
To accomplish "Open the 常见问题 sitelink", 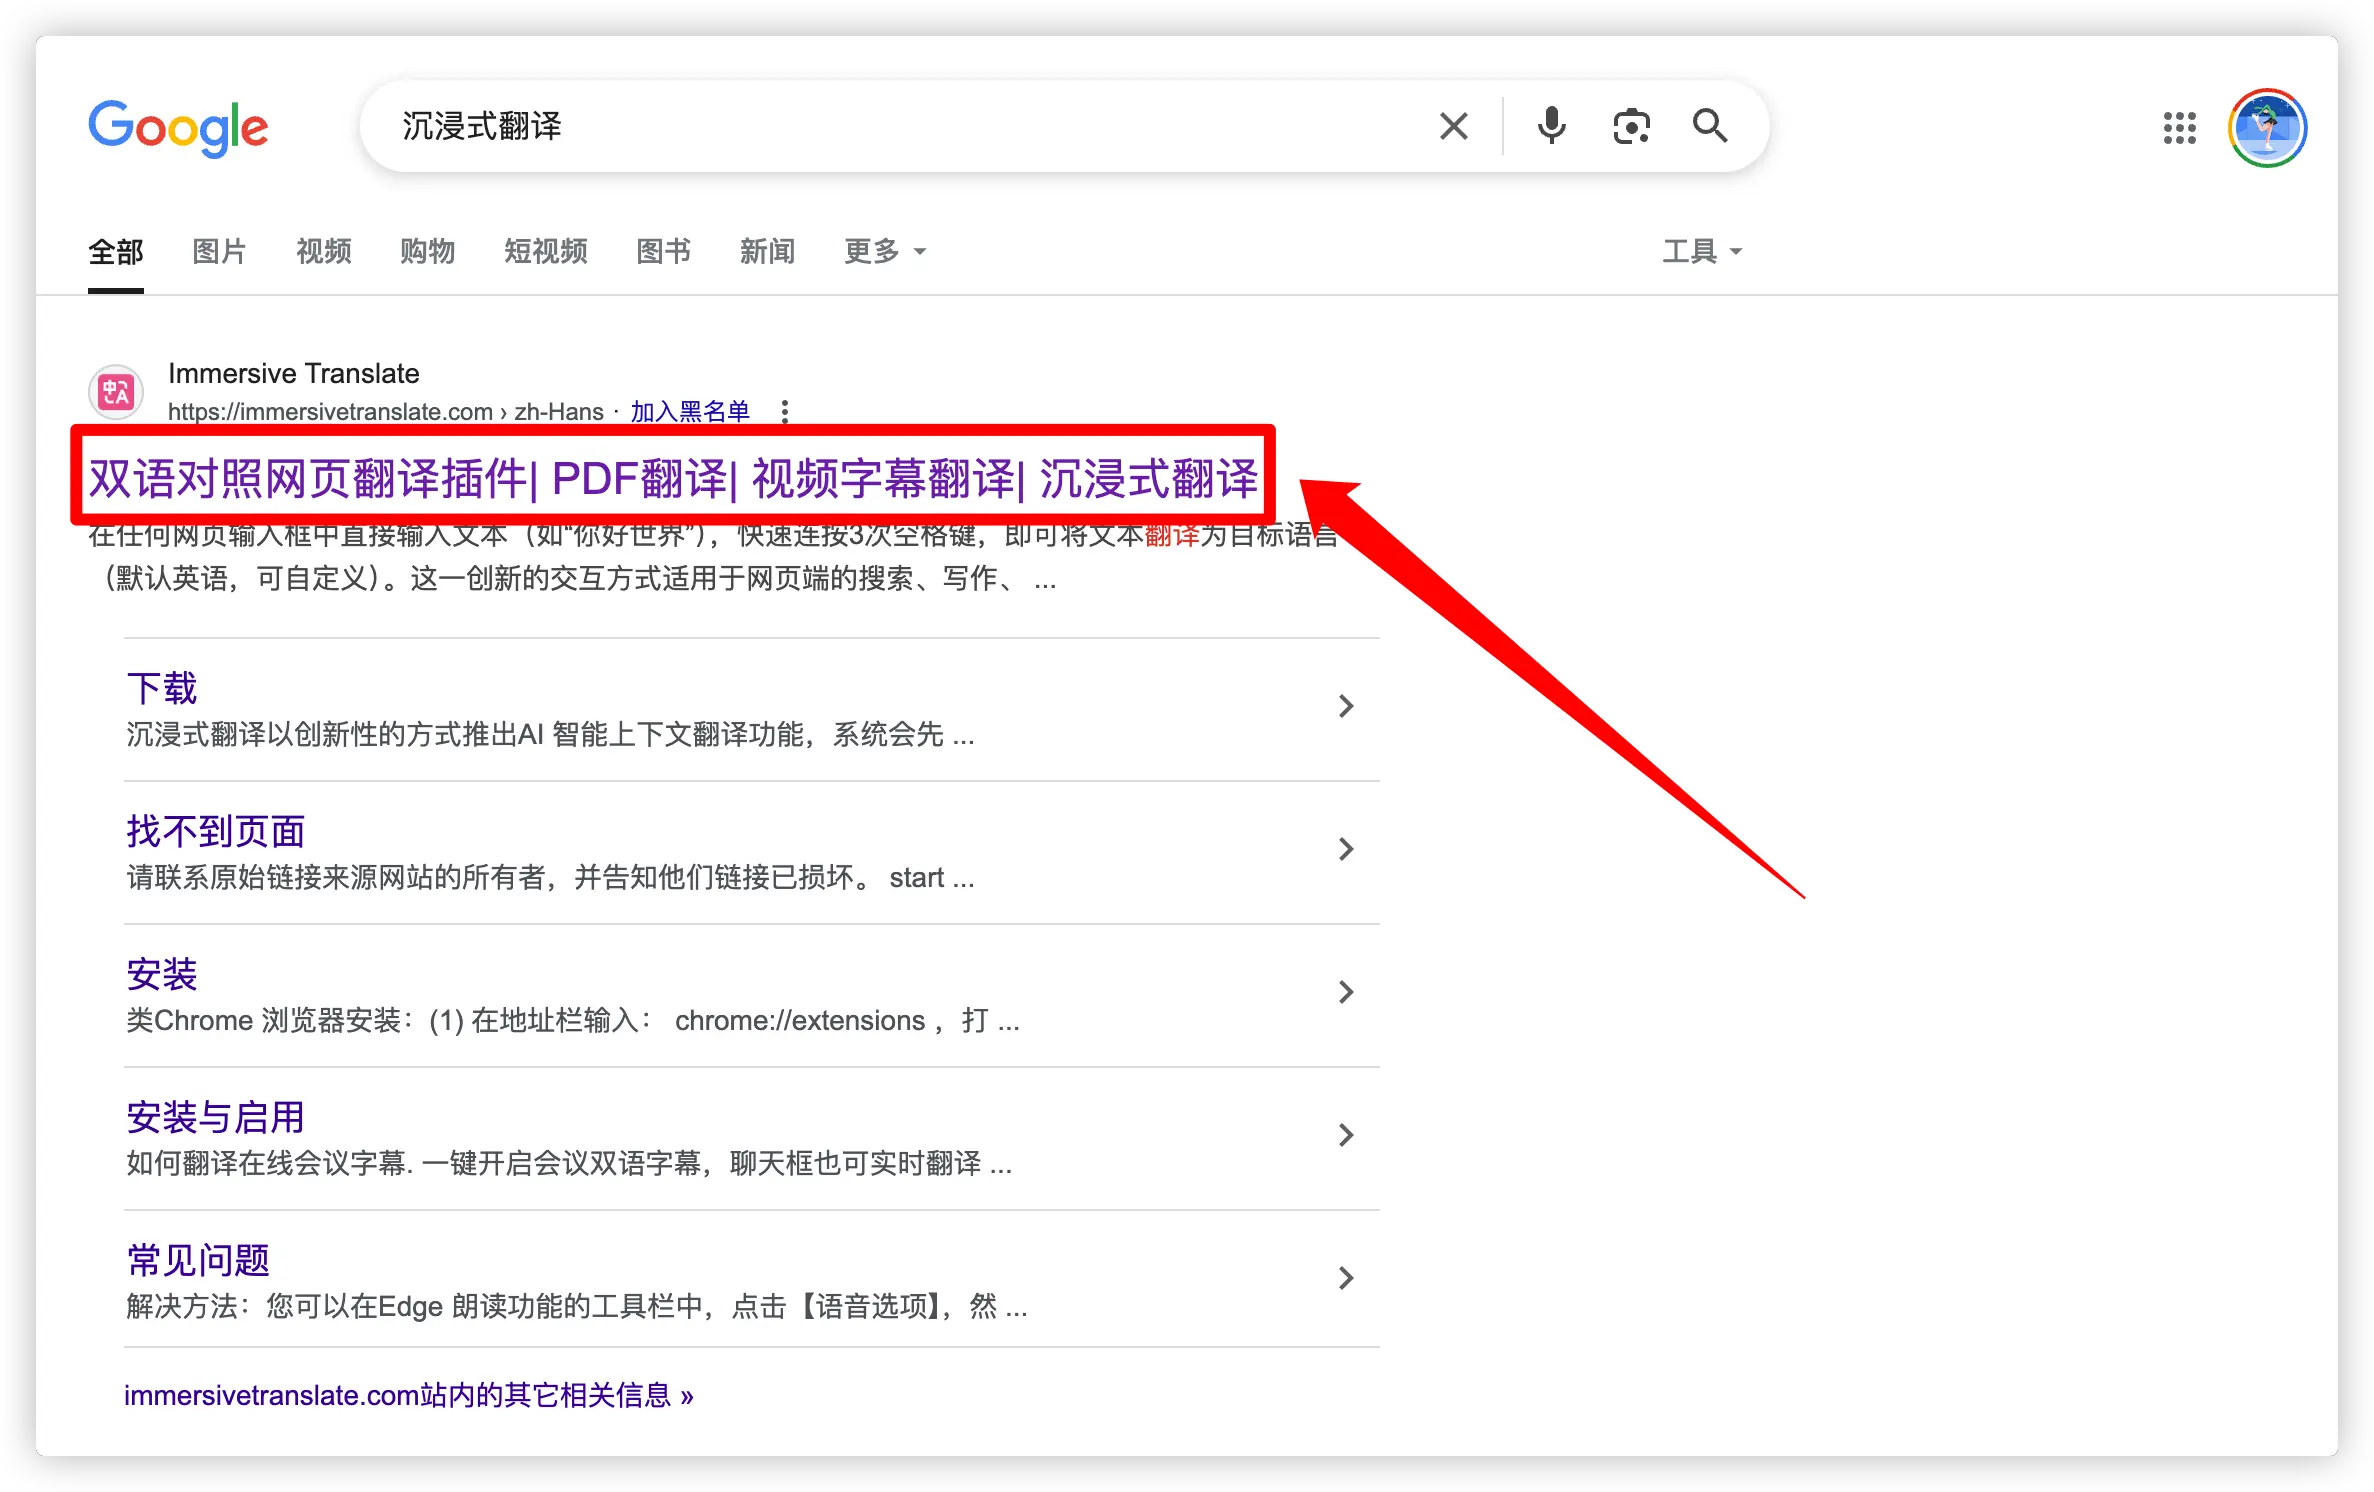I will pyautogui.click(x=198, y=1260).
